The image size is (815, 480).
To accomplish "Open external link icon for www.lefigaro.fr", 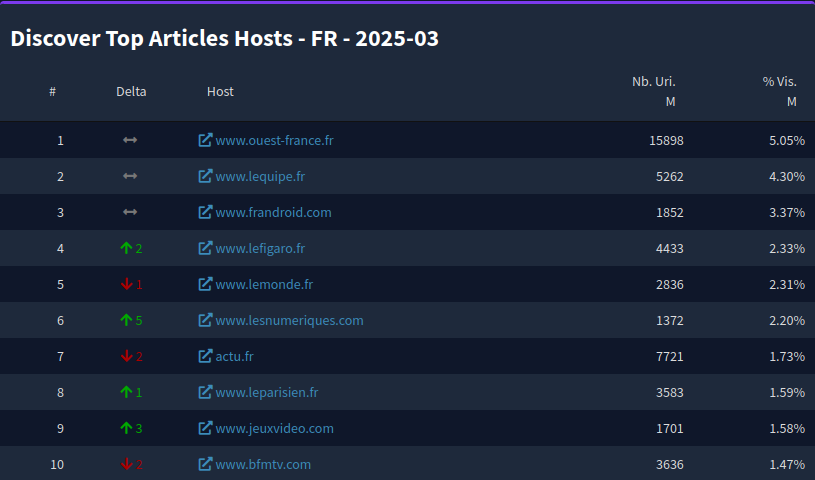I will tap(205, 248).
